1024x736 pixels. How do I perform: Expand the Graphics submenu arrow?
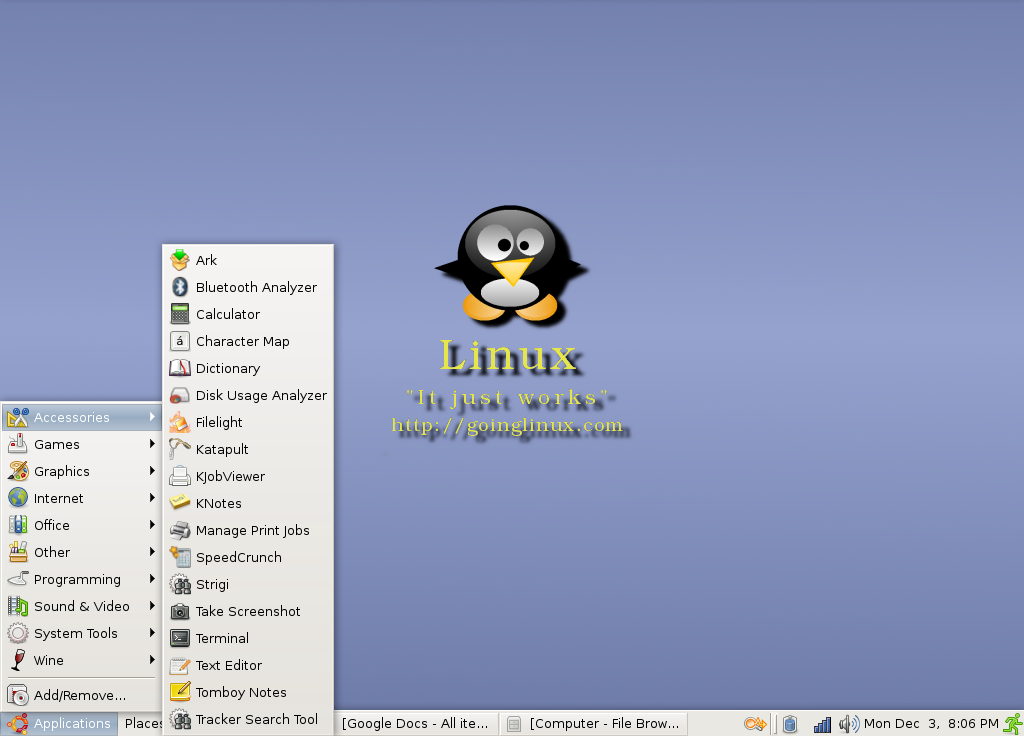(152, 471)
